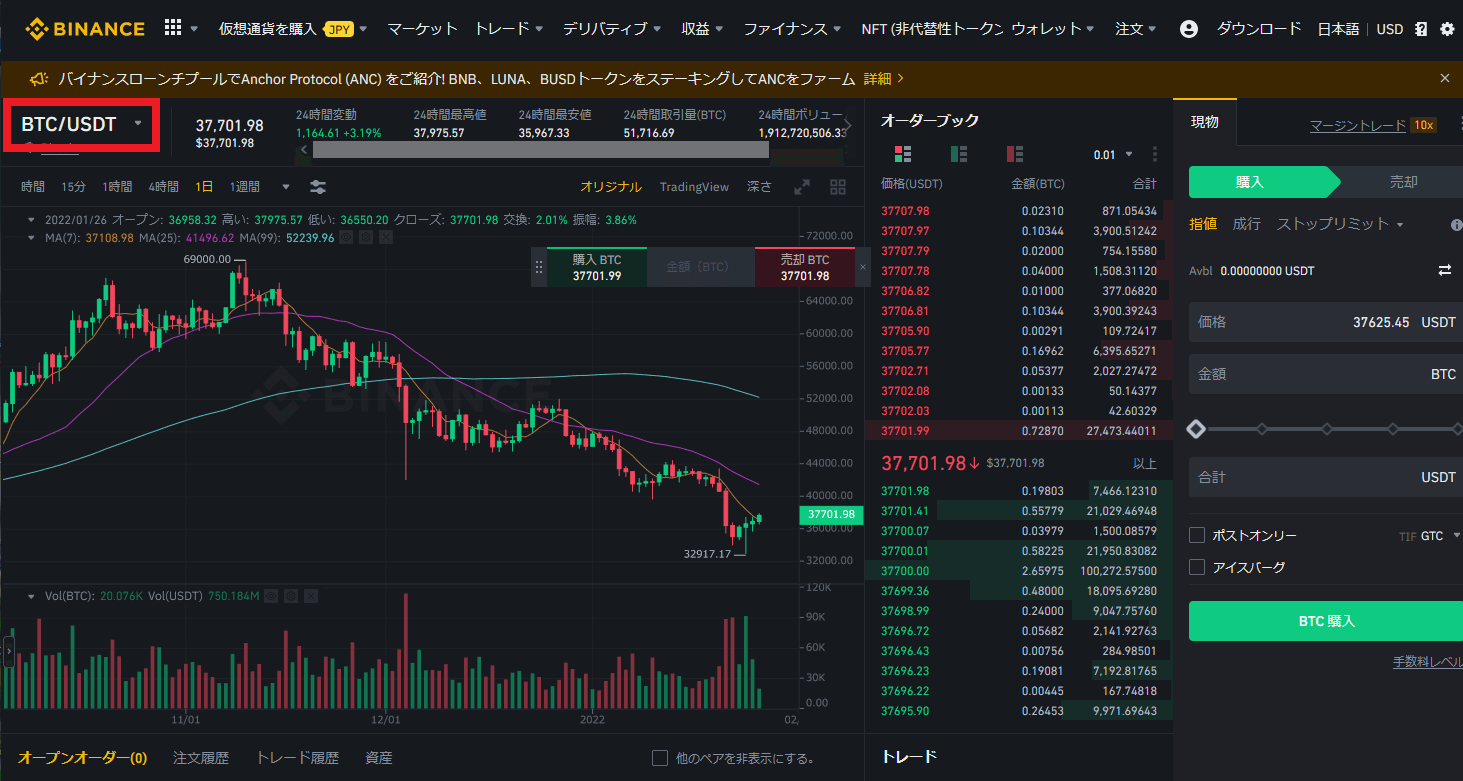Image resolution: width=1463 pixels, height=781 pixels.
Task: Select the 4時間 chart interval
Action: pyautogui.click(x=163, y=187)
